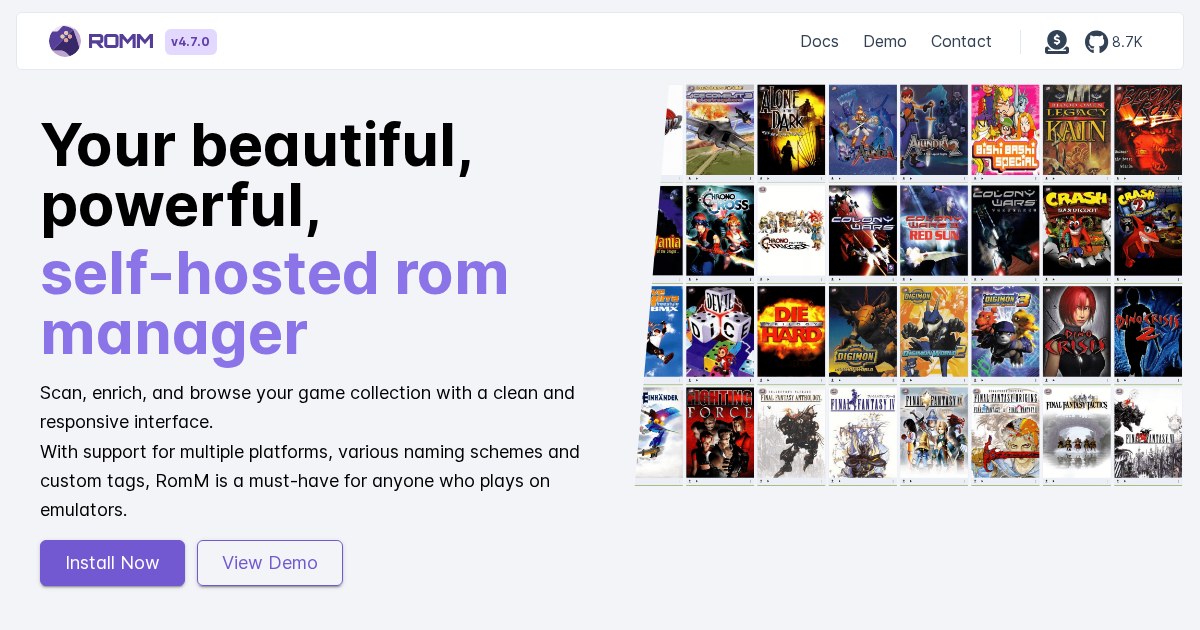Open the Demo navigation link
This screenshot has height=630, width=1200.
885,41
